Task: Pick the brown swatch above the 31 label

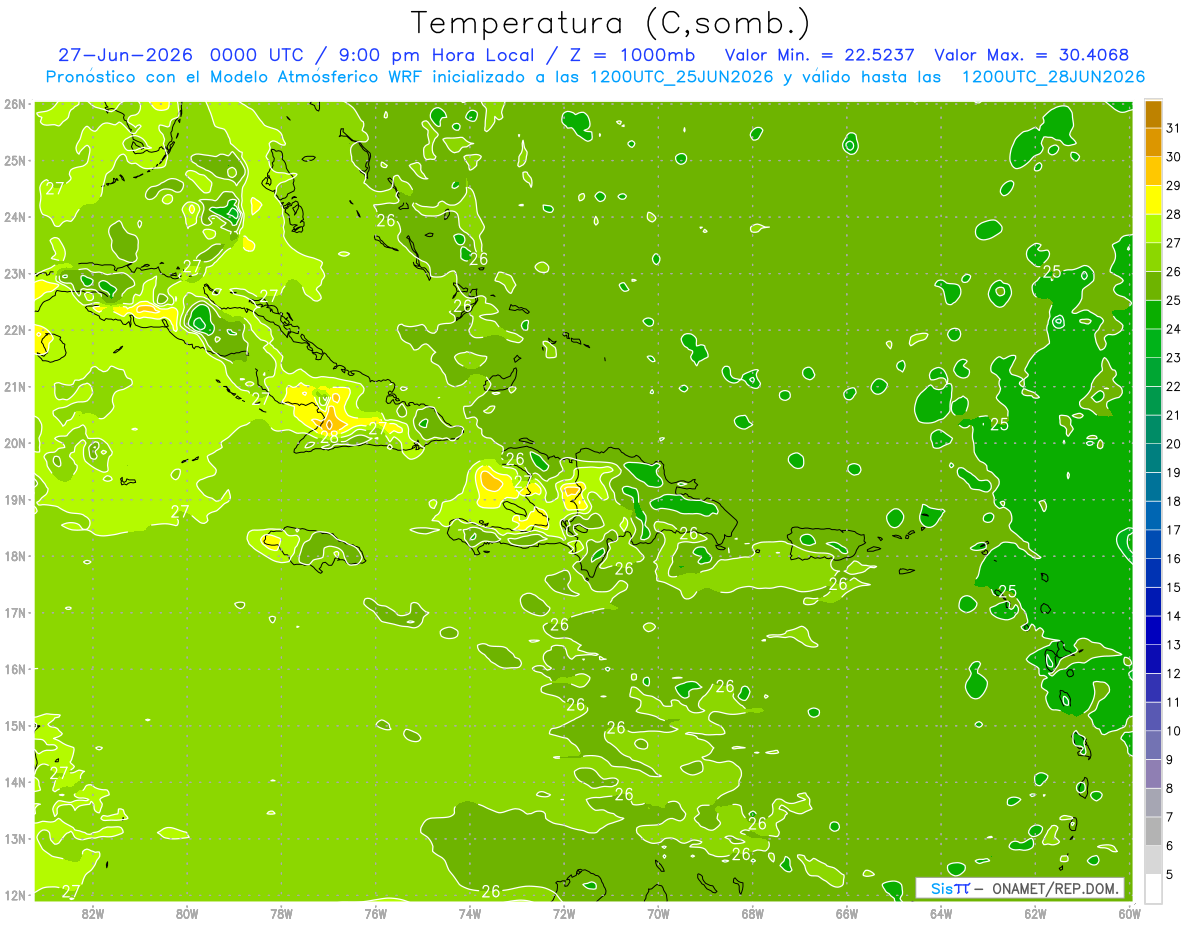Action: [x=1153, y=114]
